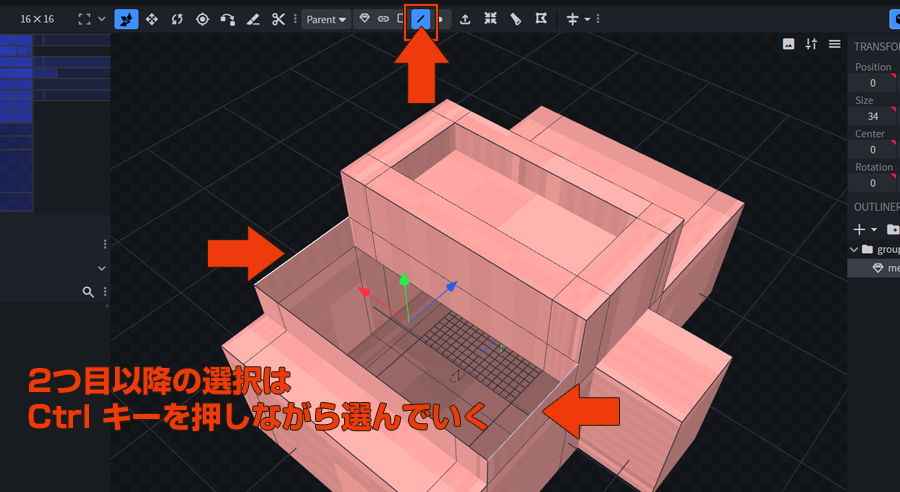Click the add group folder button
The width and height of the screenshot is (900, 492).
[892, 229]
